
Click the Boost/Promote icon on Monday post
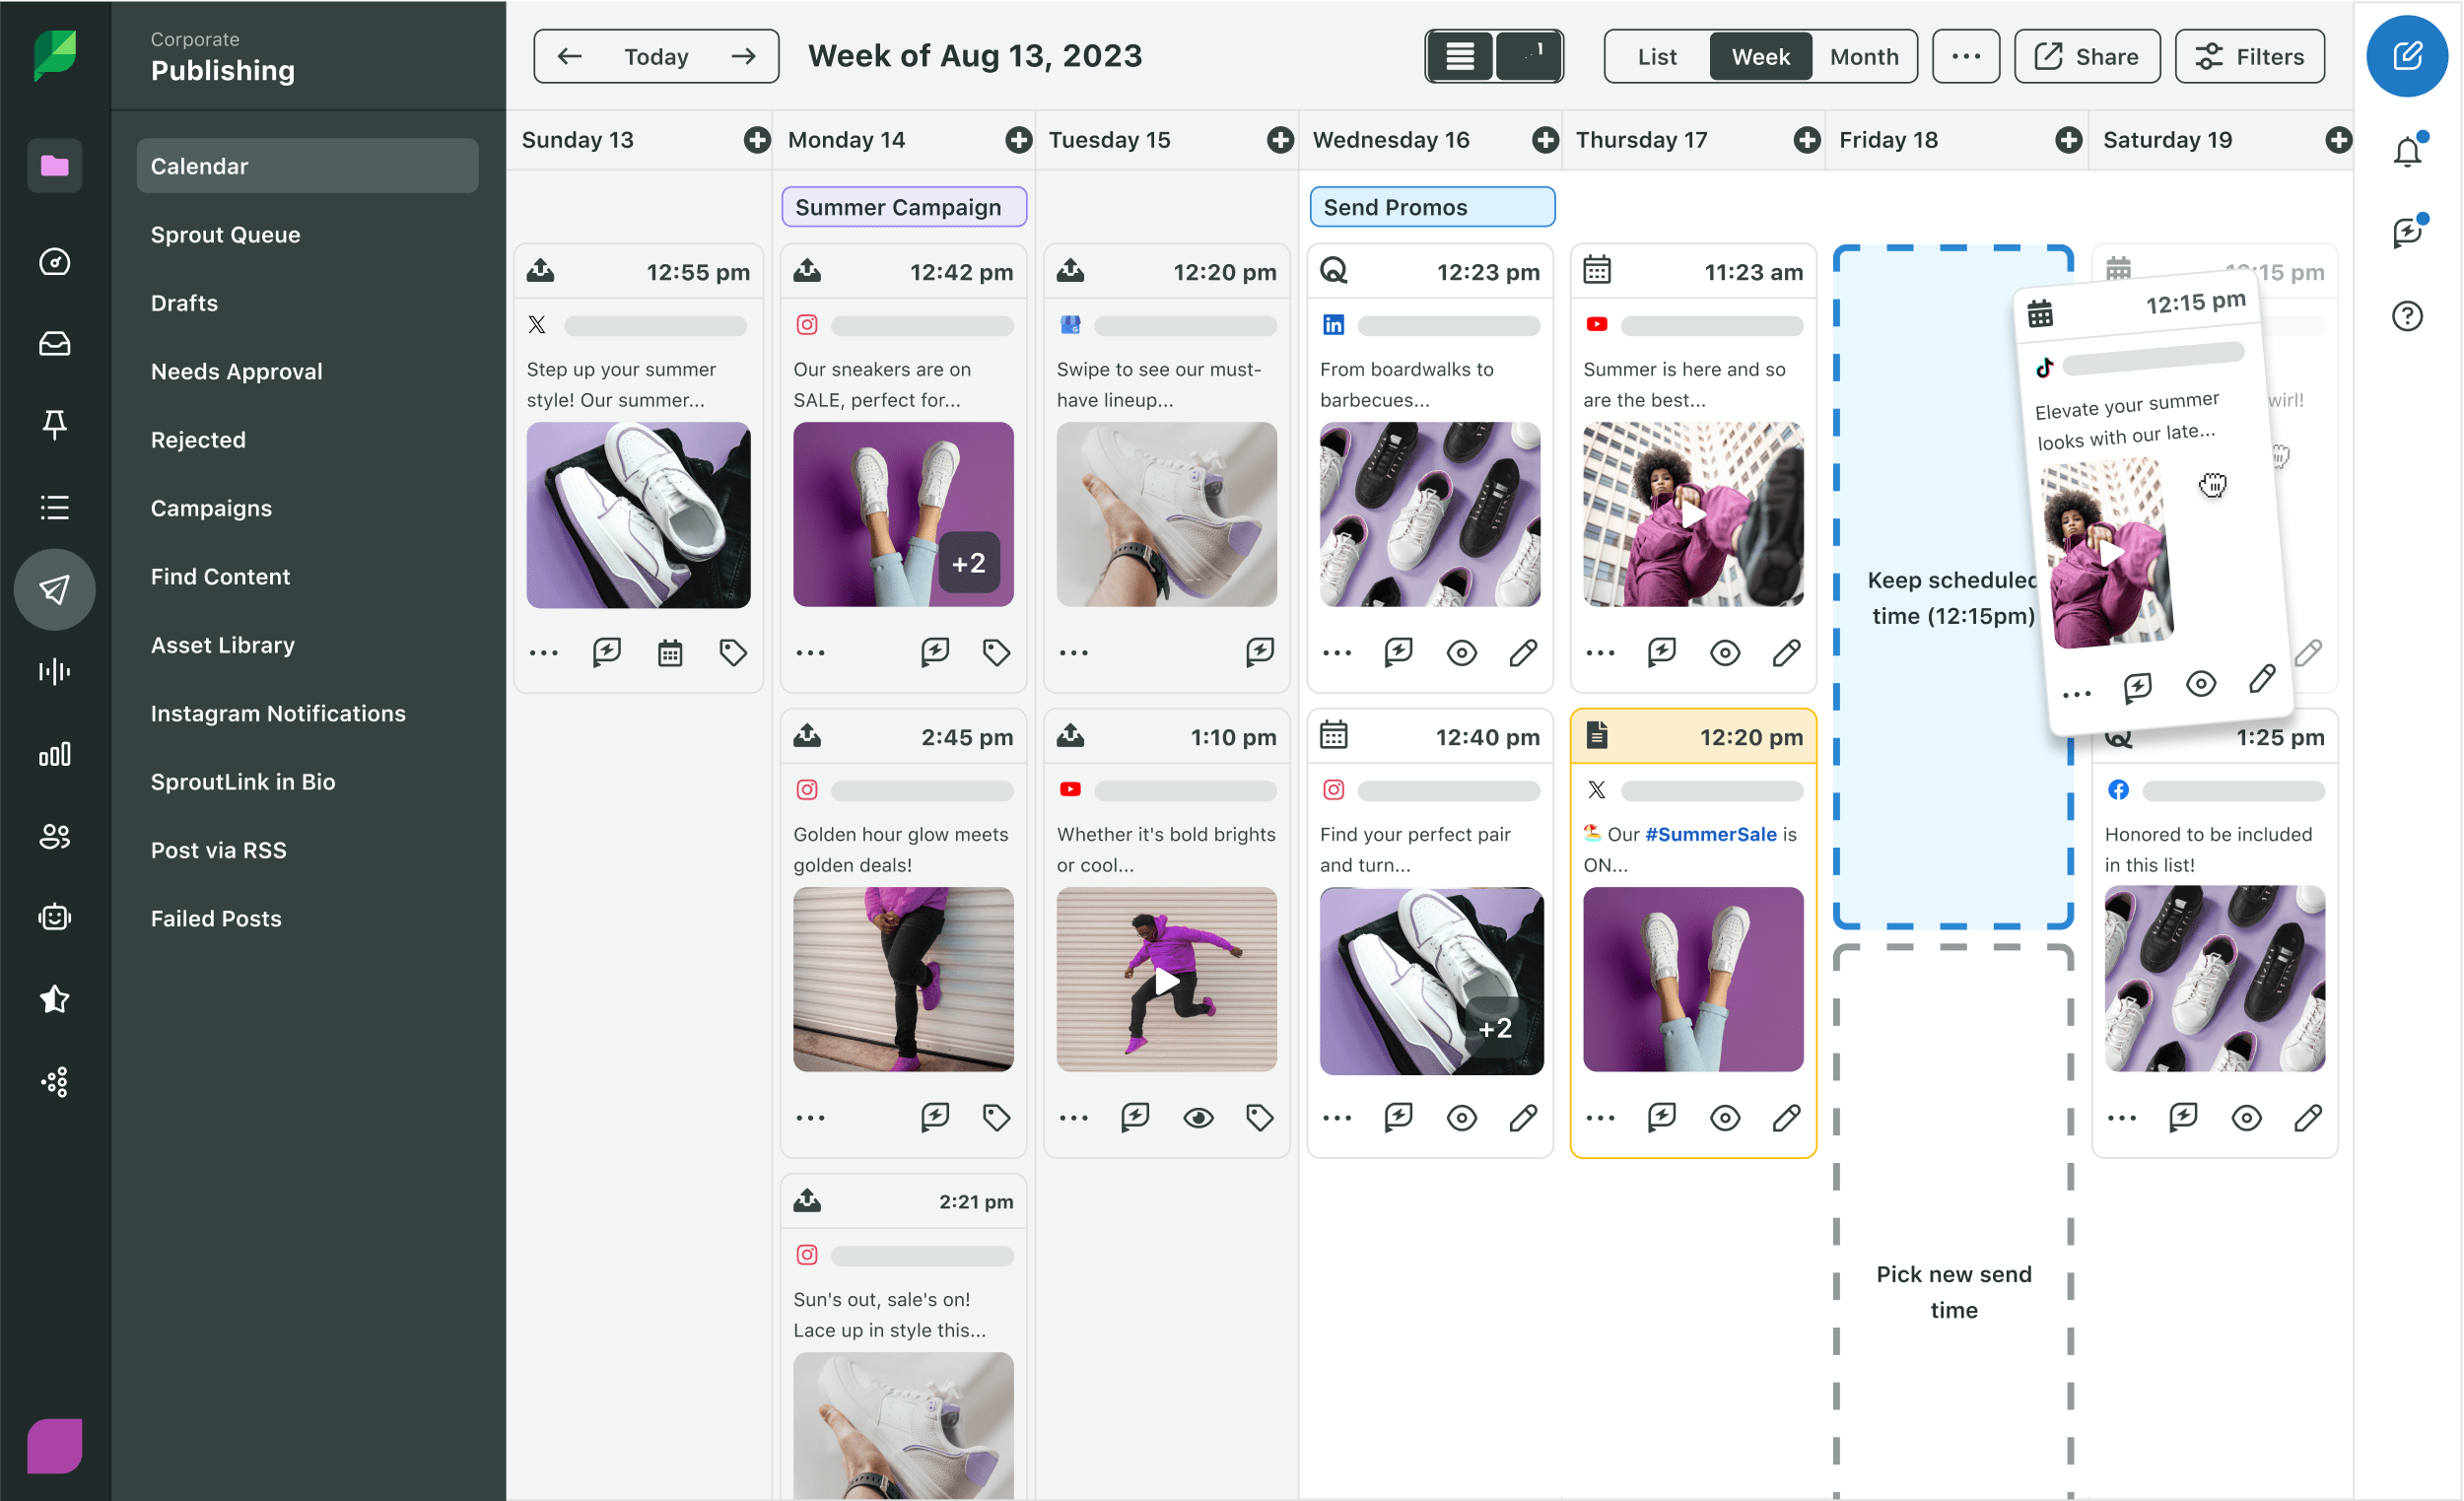point(936,649)
